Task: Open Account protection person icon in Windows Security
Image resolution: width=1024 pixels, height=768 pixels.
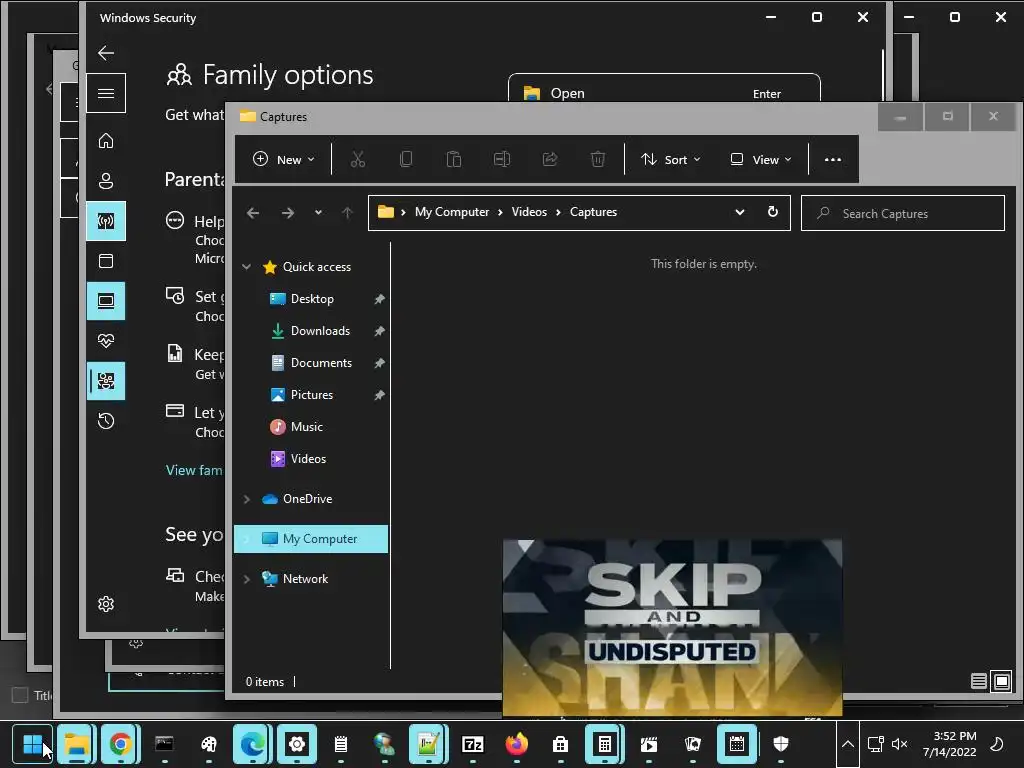Action: pyautogui.click(x=106, y=181)
